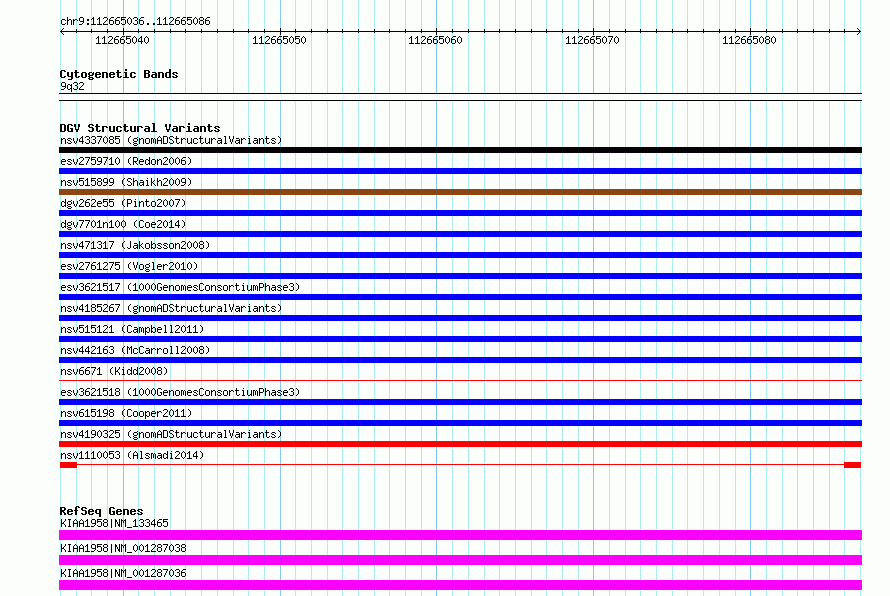
Task: Open esv2761275 (Vogler2010) label
Action: (129, 266)
